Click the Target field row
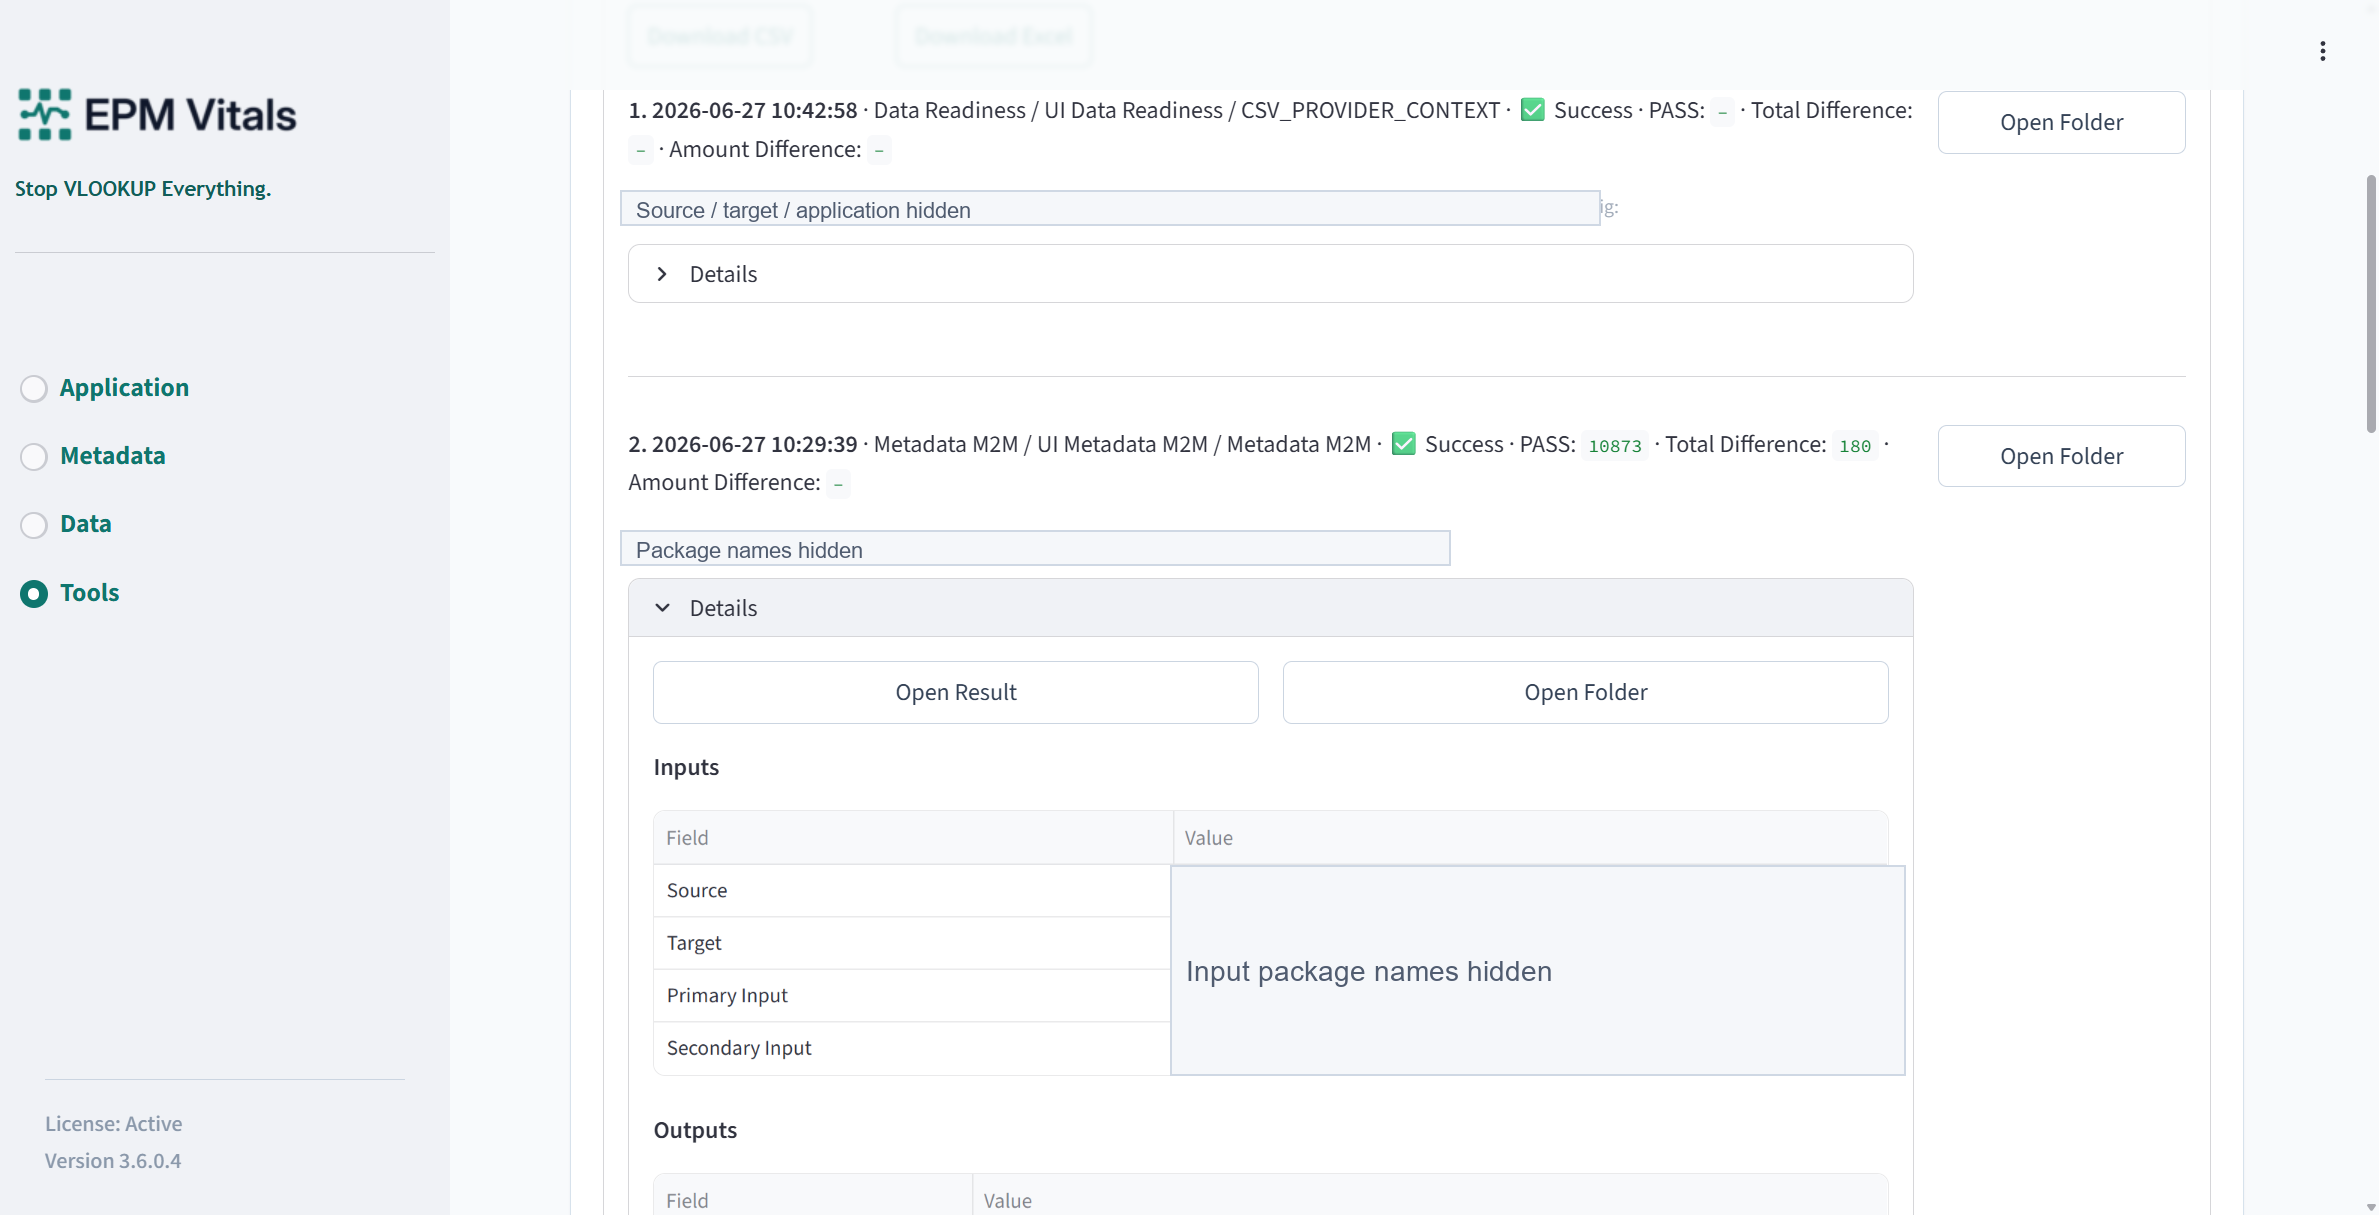 coord(911,943)
